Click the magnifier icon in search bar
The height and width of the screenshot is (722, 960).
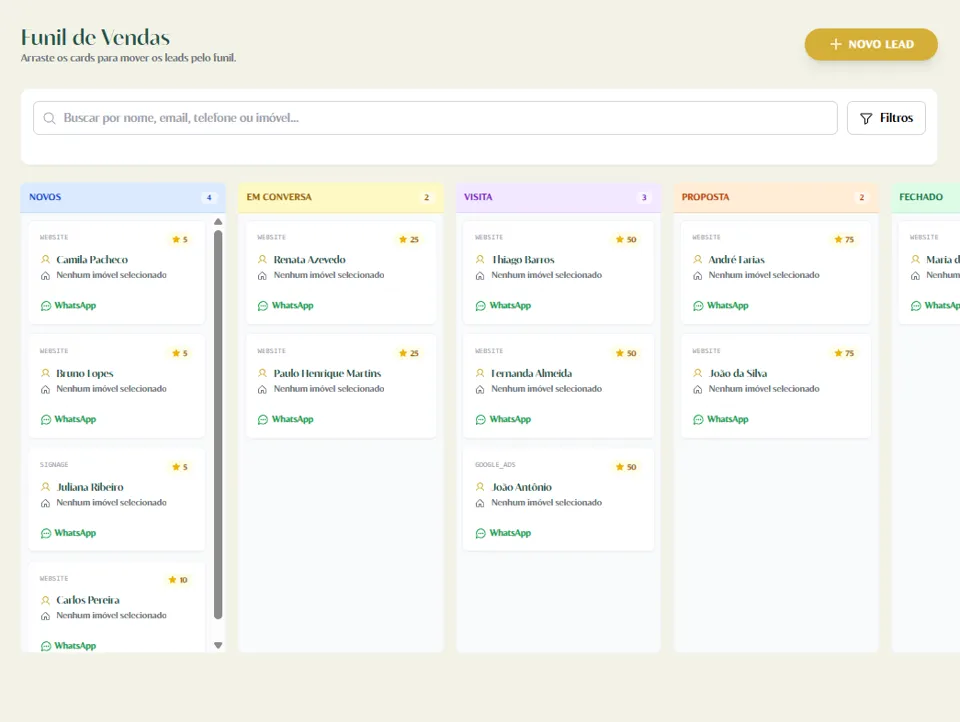50,118
